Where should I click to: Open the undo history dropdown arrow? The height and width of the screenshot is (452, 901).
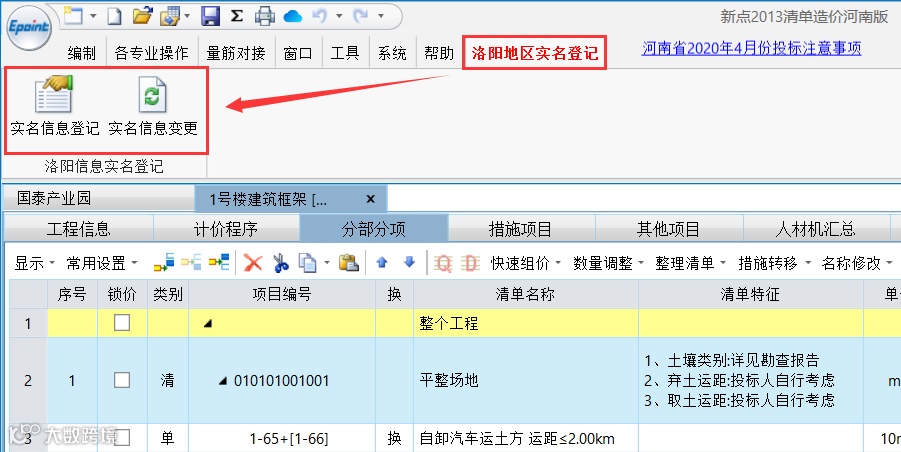click(x=339, y=16)
